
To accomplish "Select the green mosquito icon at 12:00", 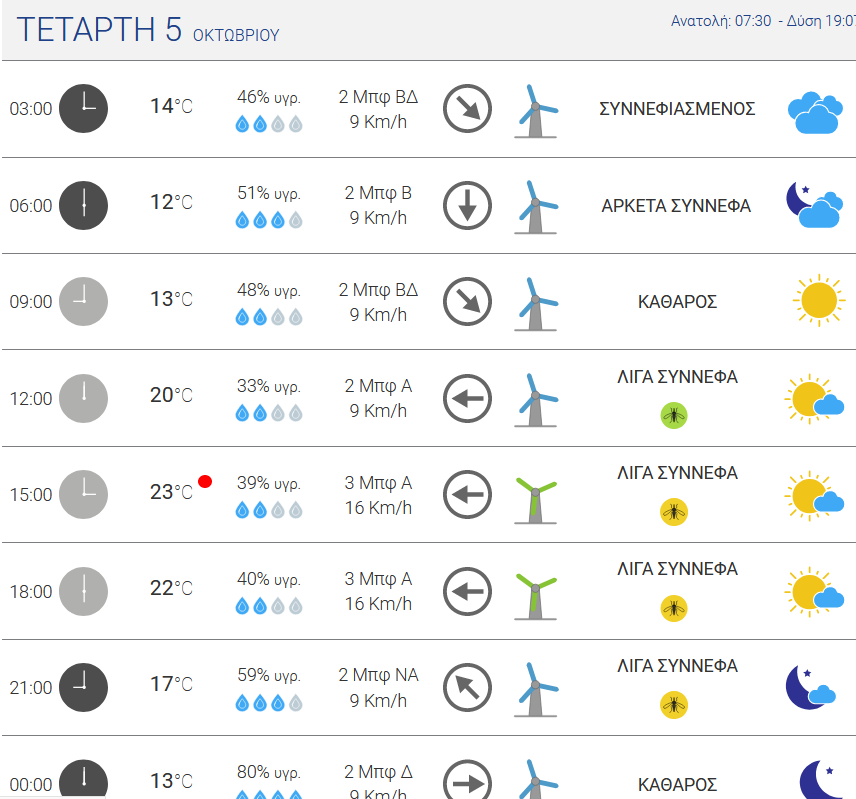I will pyautogui.click(x=674, y=416).
